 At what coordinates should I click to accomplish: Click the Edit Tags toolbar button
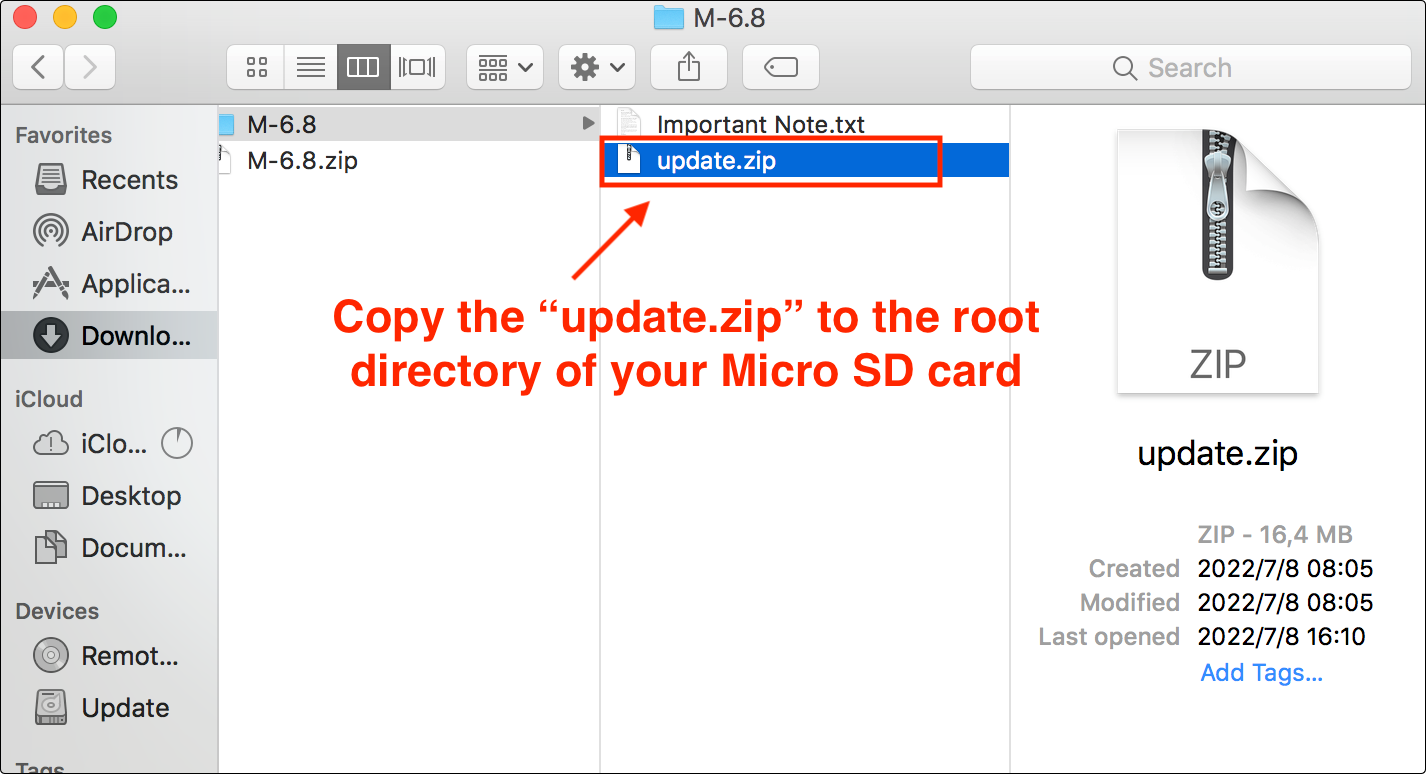point(780,68)
